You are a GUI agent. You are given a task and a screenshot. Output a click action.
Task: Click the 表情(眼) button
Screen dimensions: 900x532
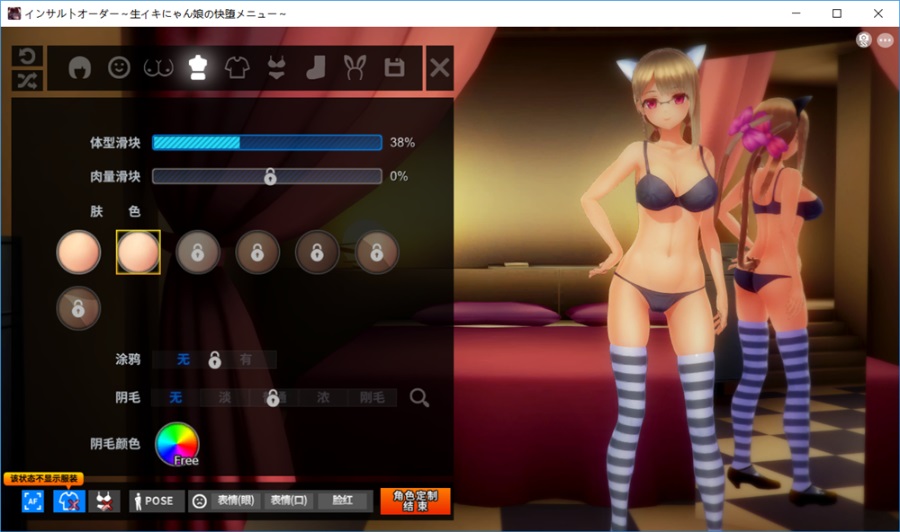(x=236, y=500)
